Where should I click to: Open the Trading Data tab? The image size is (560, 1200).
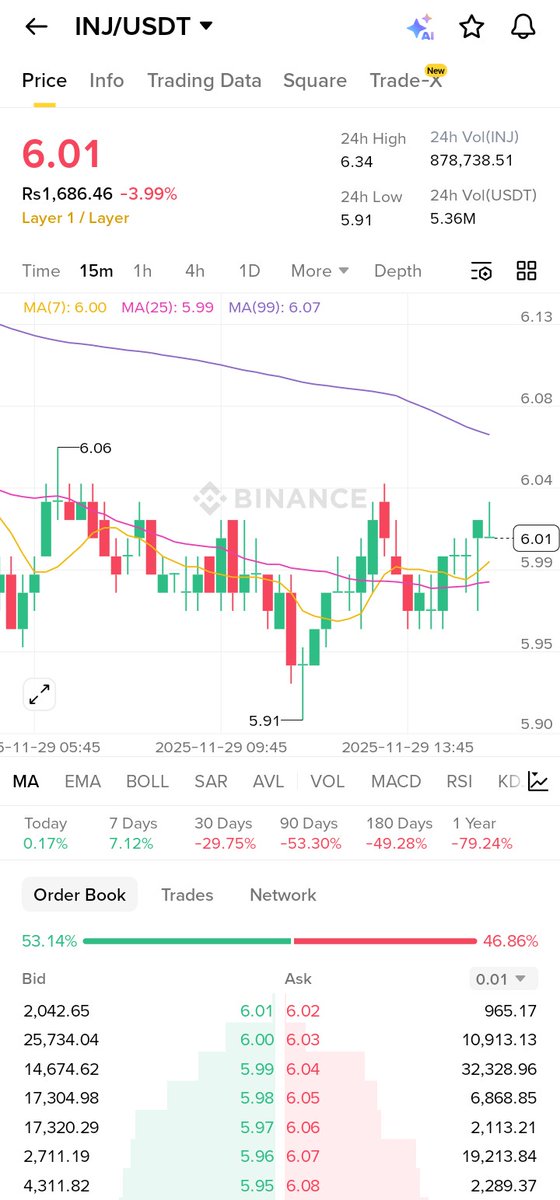pyautogui.click(x=204, y=81)
